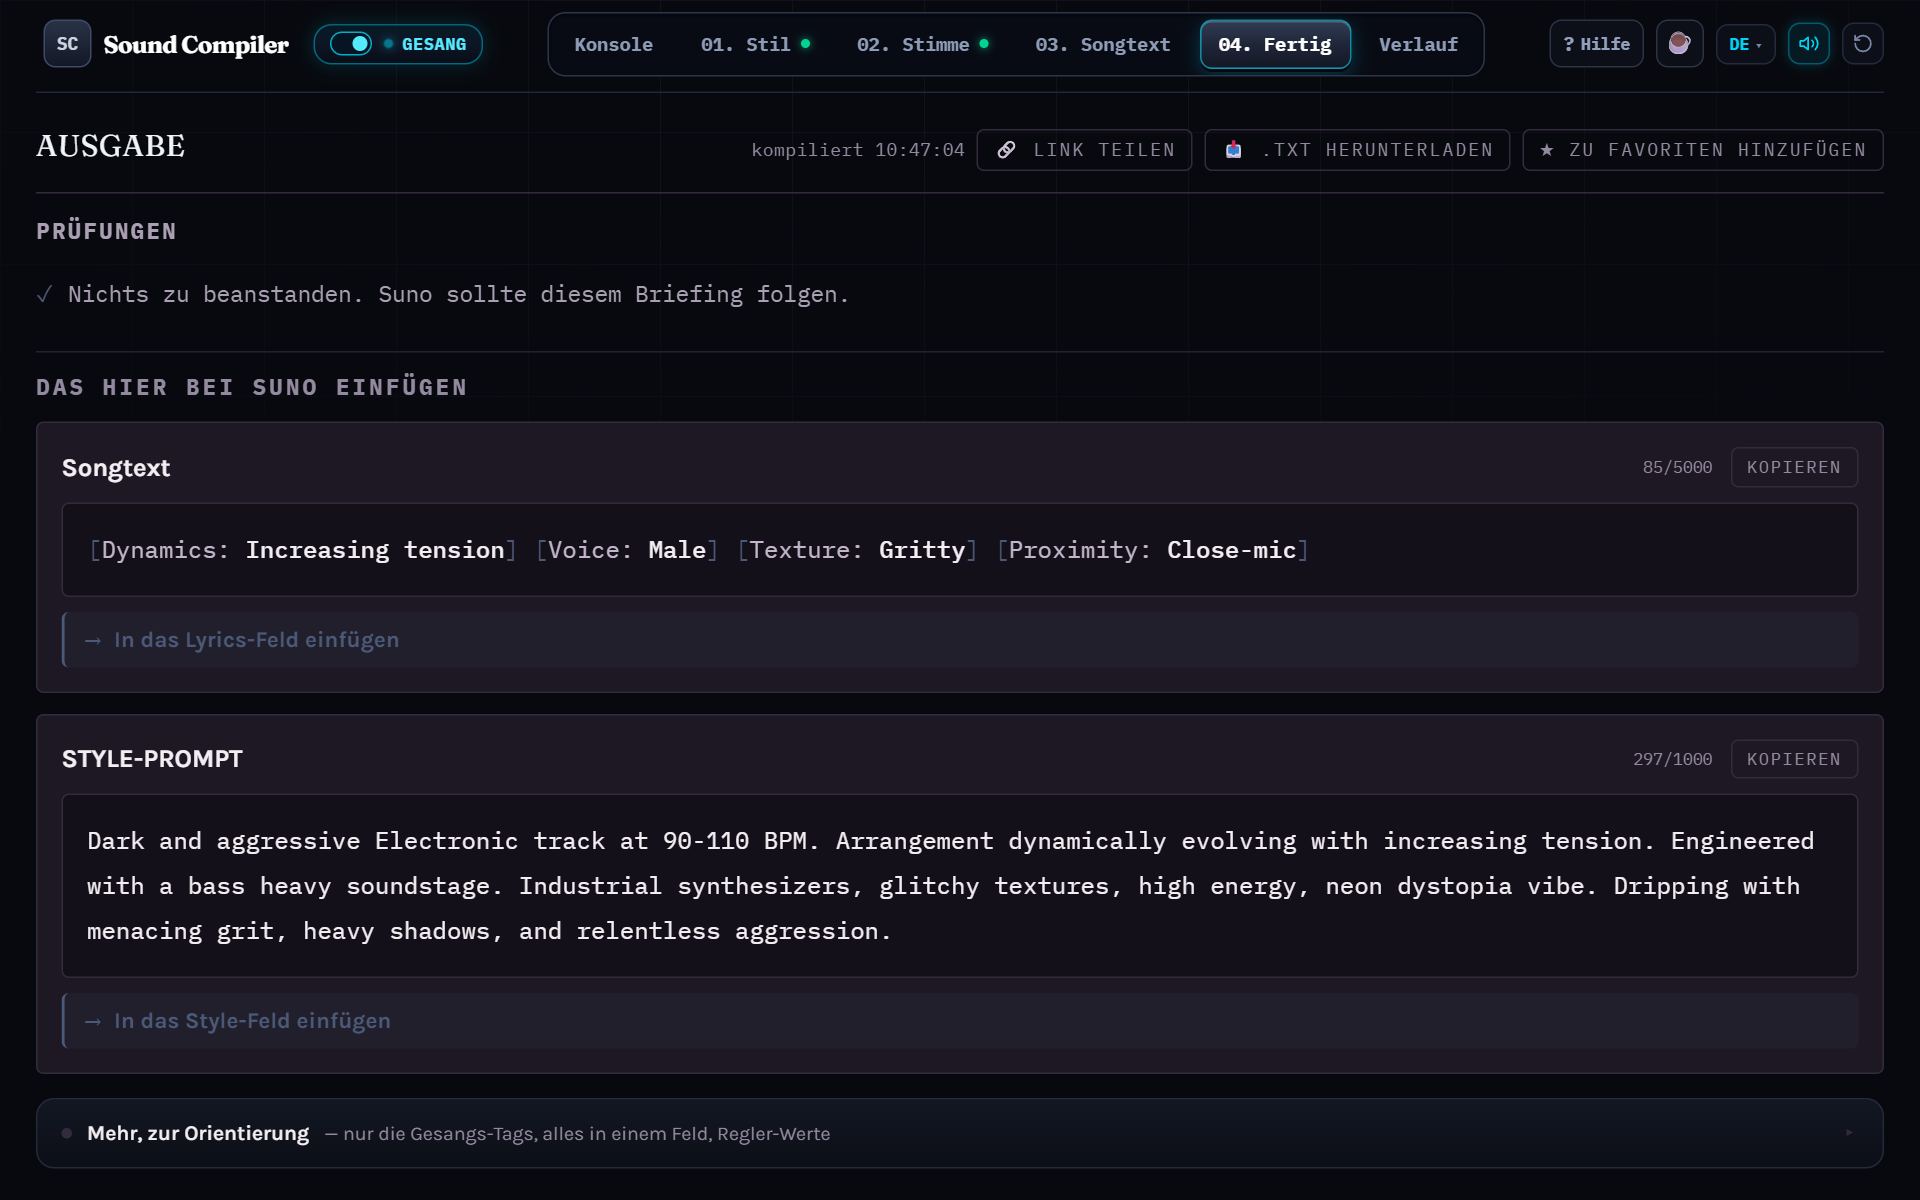1920x1200 pixels.
Task: Open the 03. Songtext tab
Action: click(1102, 44)
